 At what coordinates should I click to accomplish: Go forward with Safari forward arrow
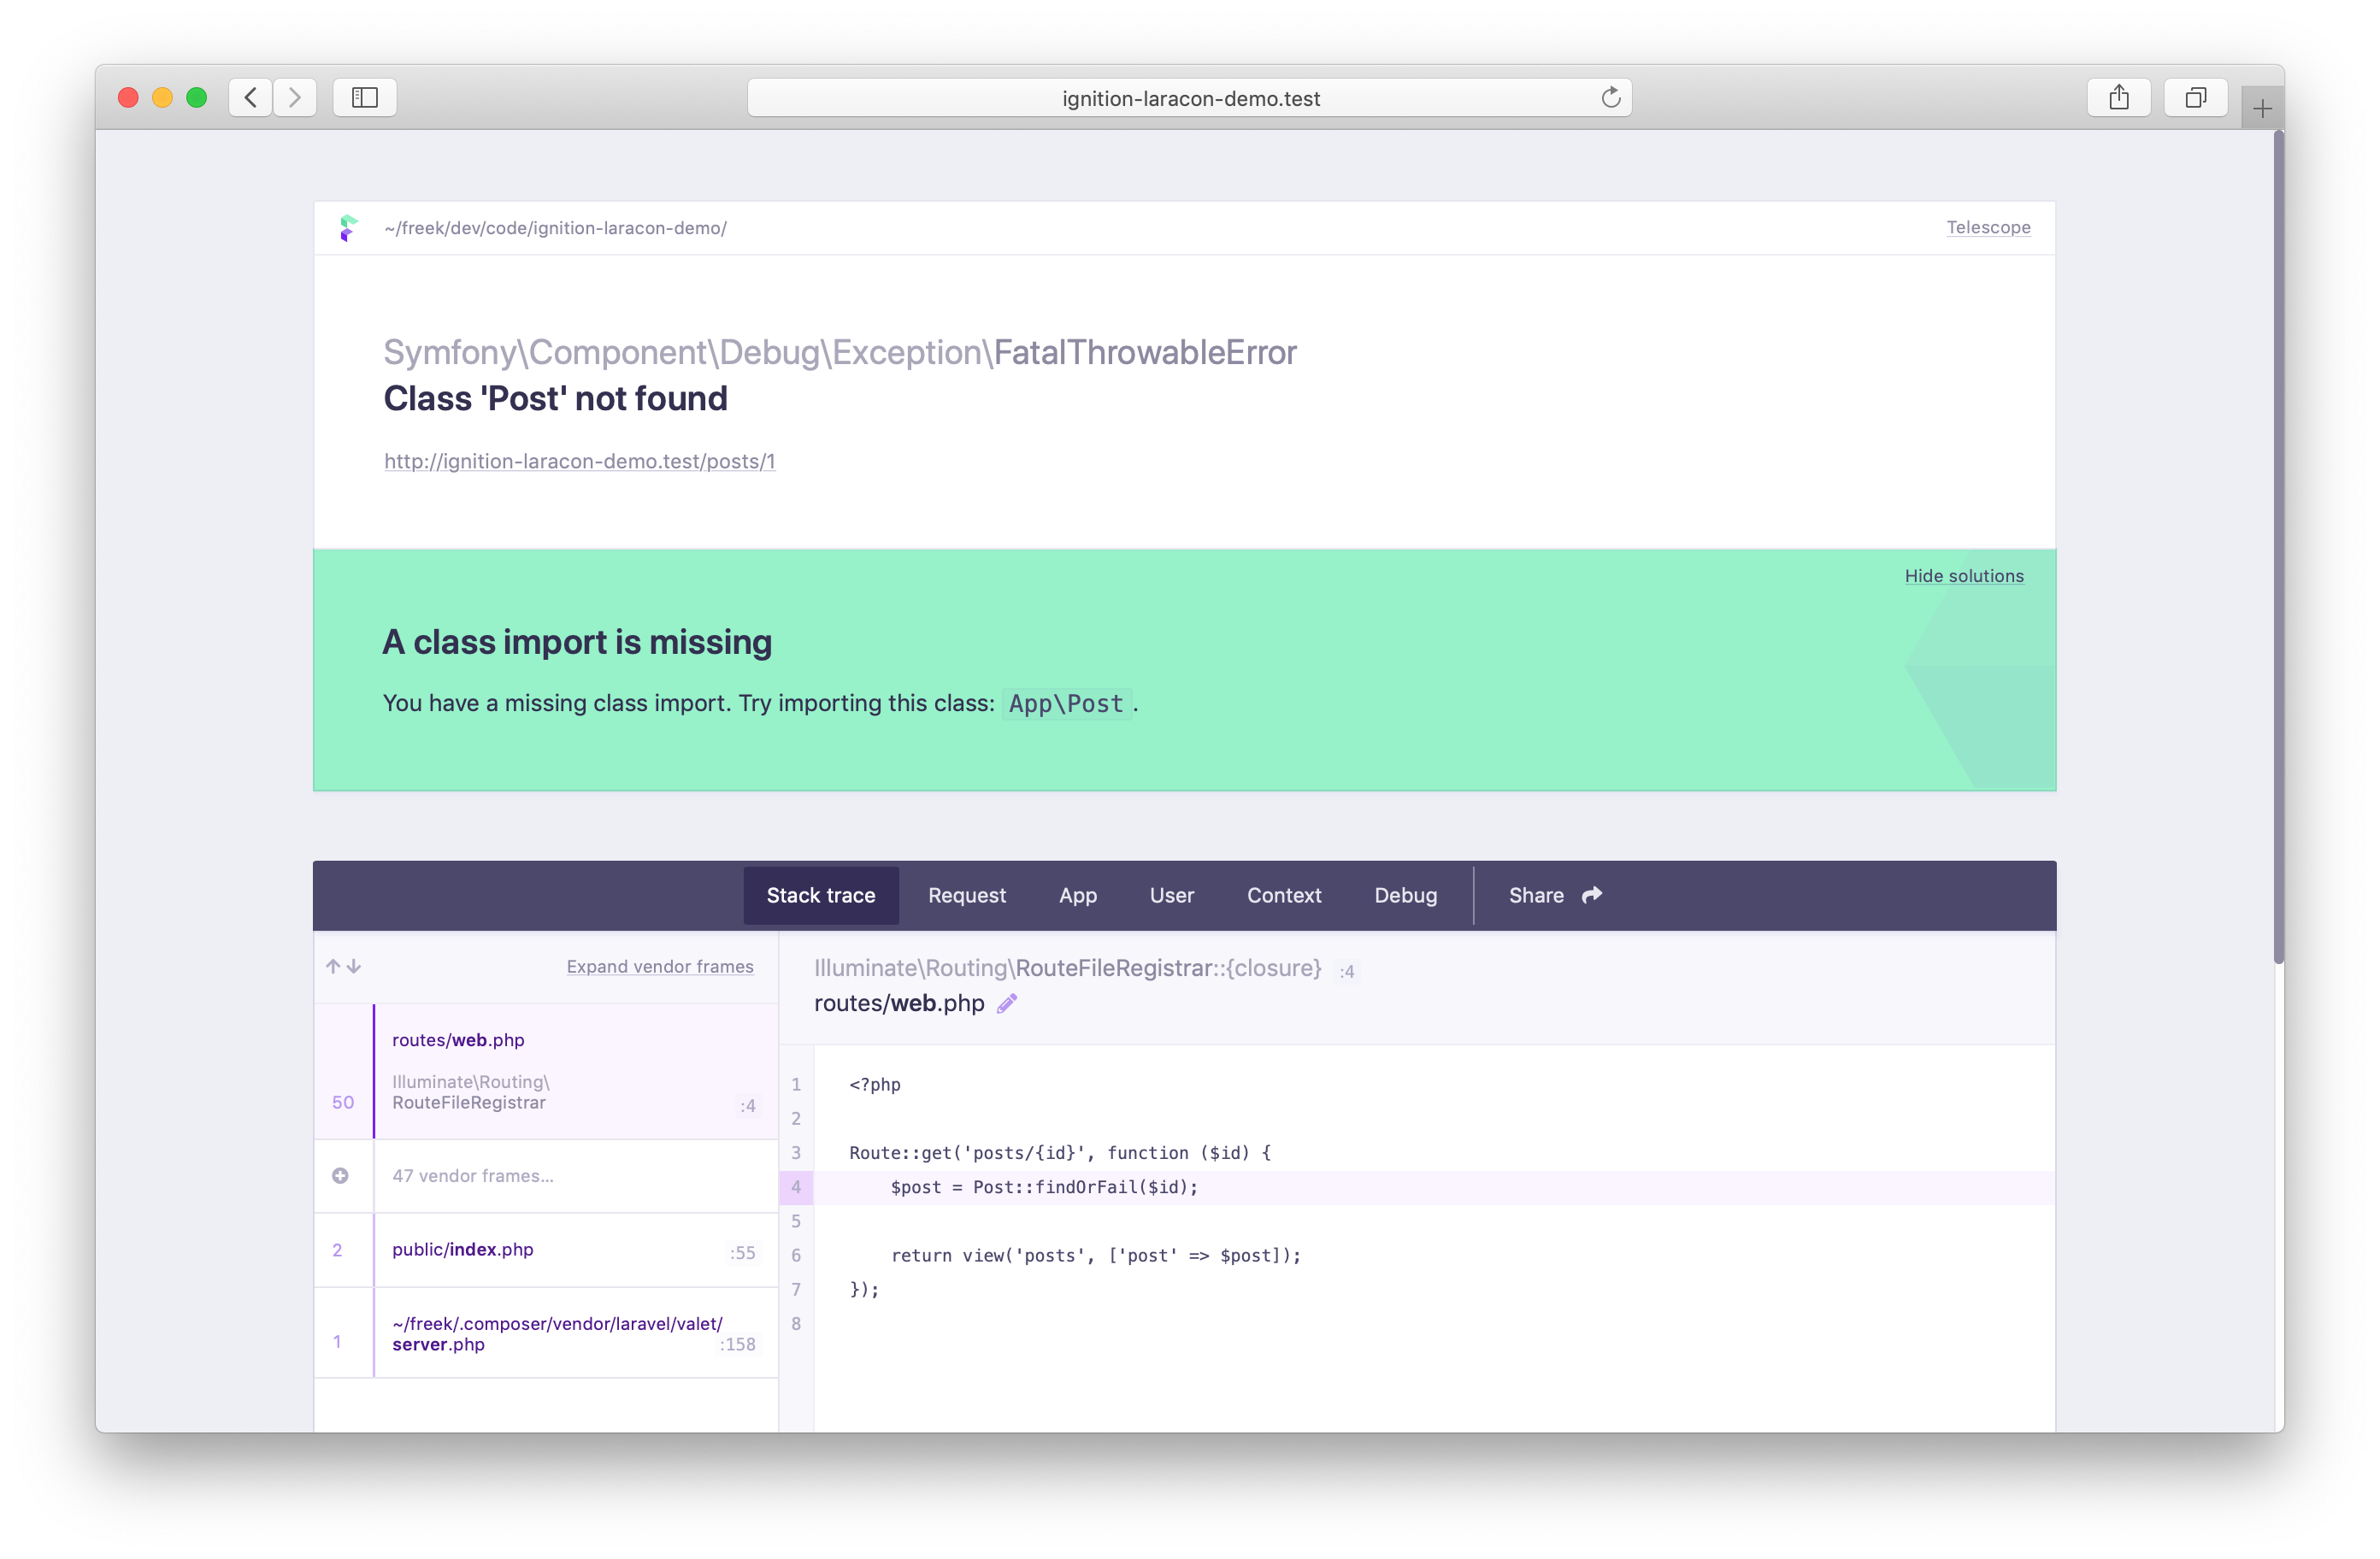(x=295, y=97)
